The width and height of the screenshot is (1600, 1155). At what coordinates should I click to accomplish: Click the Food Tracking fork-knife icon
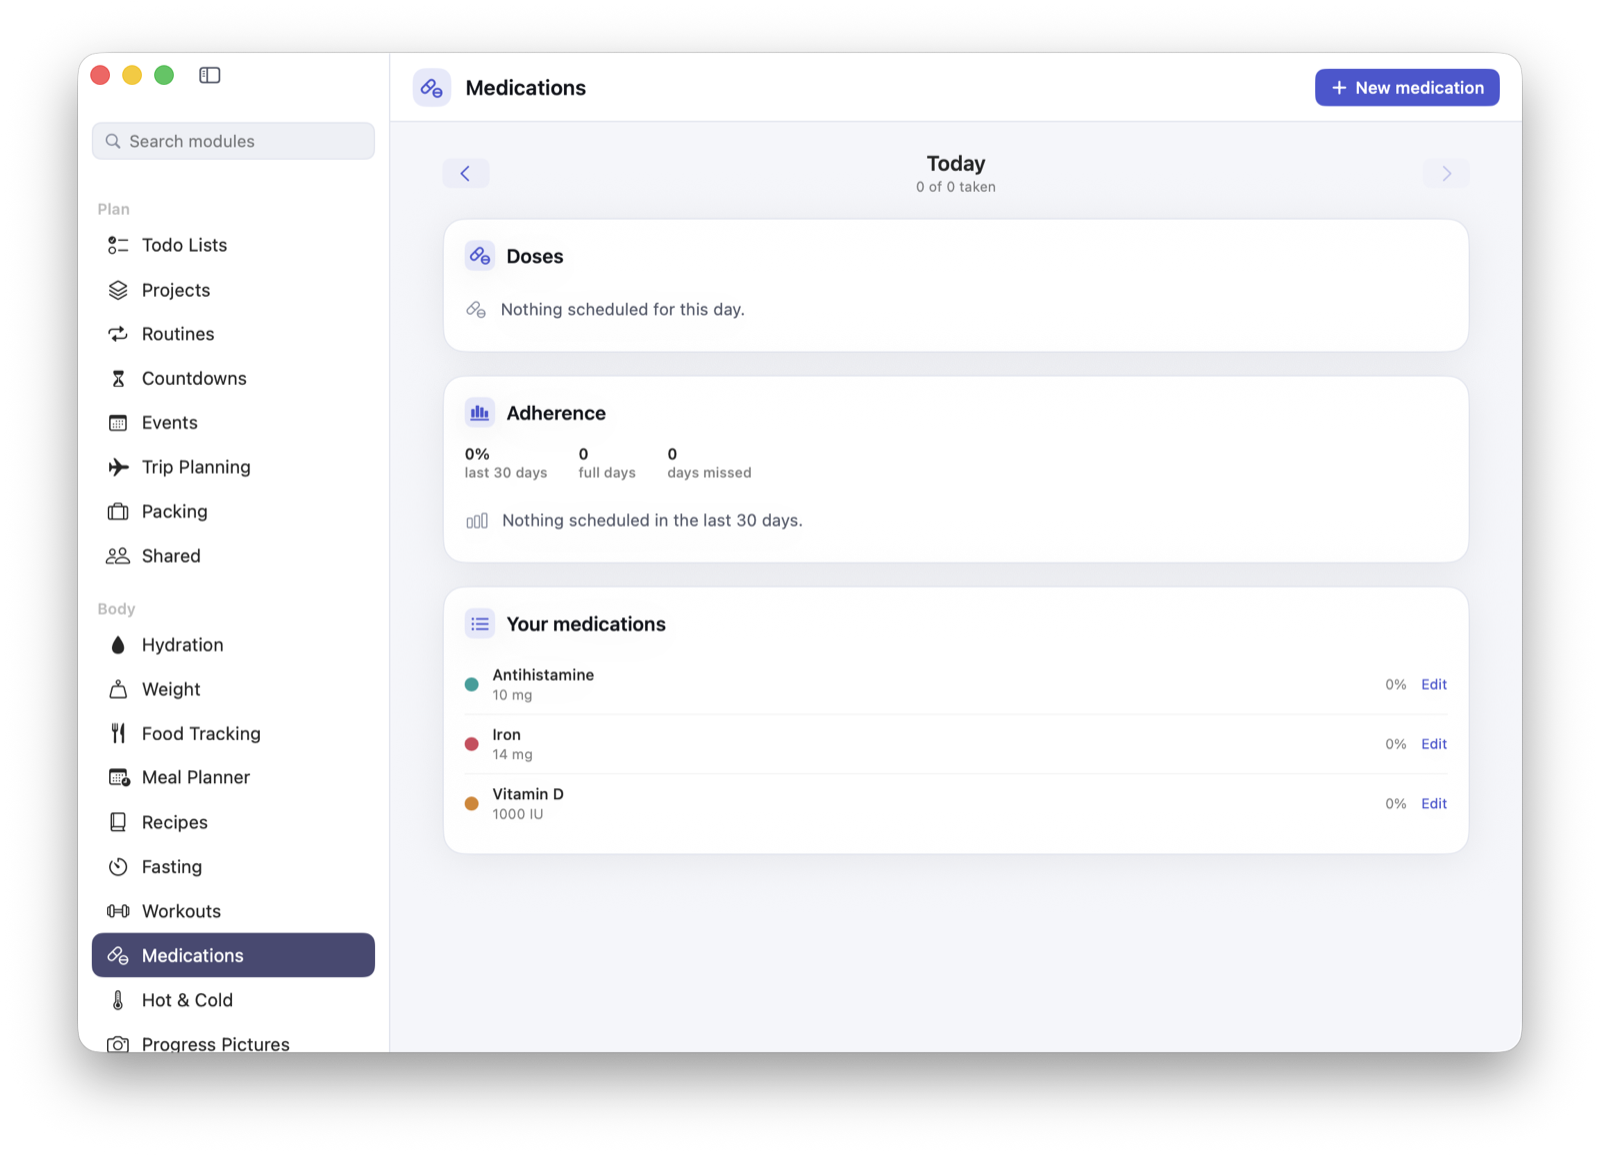pyautogui.click(x=118, y=733)
